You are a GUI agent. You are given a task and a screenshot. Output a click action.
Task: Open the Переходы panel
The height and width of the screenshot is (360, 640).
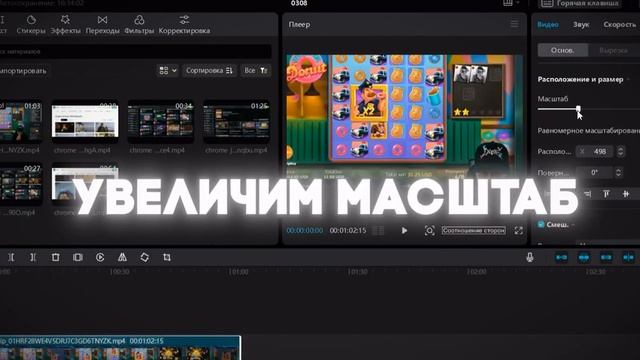coord(102,24)
